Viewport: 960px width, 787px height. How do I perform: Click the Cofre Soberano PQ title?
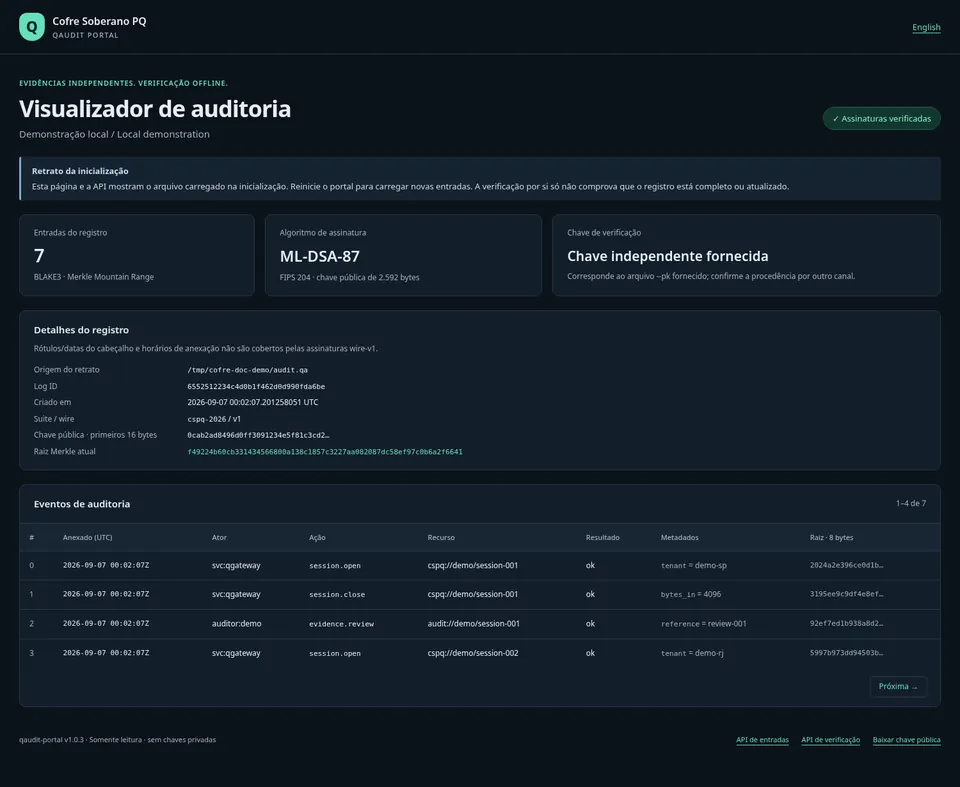point(99,21)
